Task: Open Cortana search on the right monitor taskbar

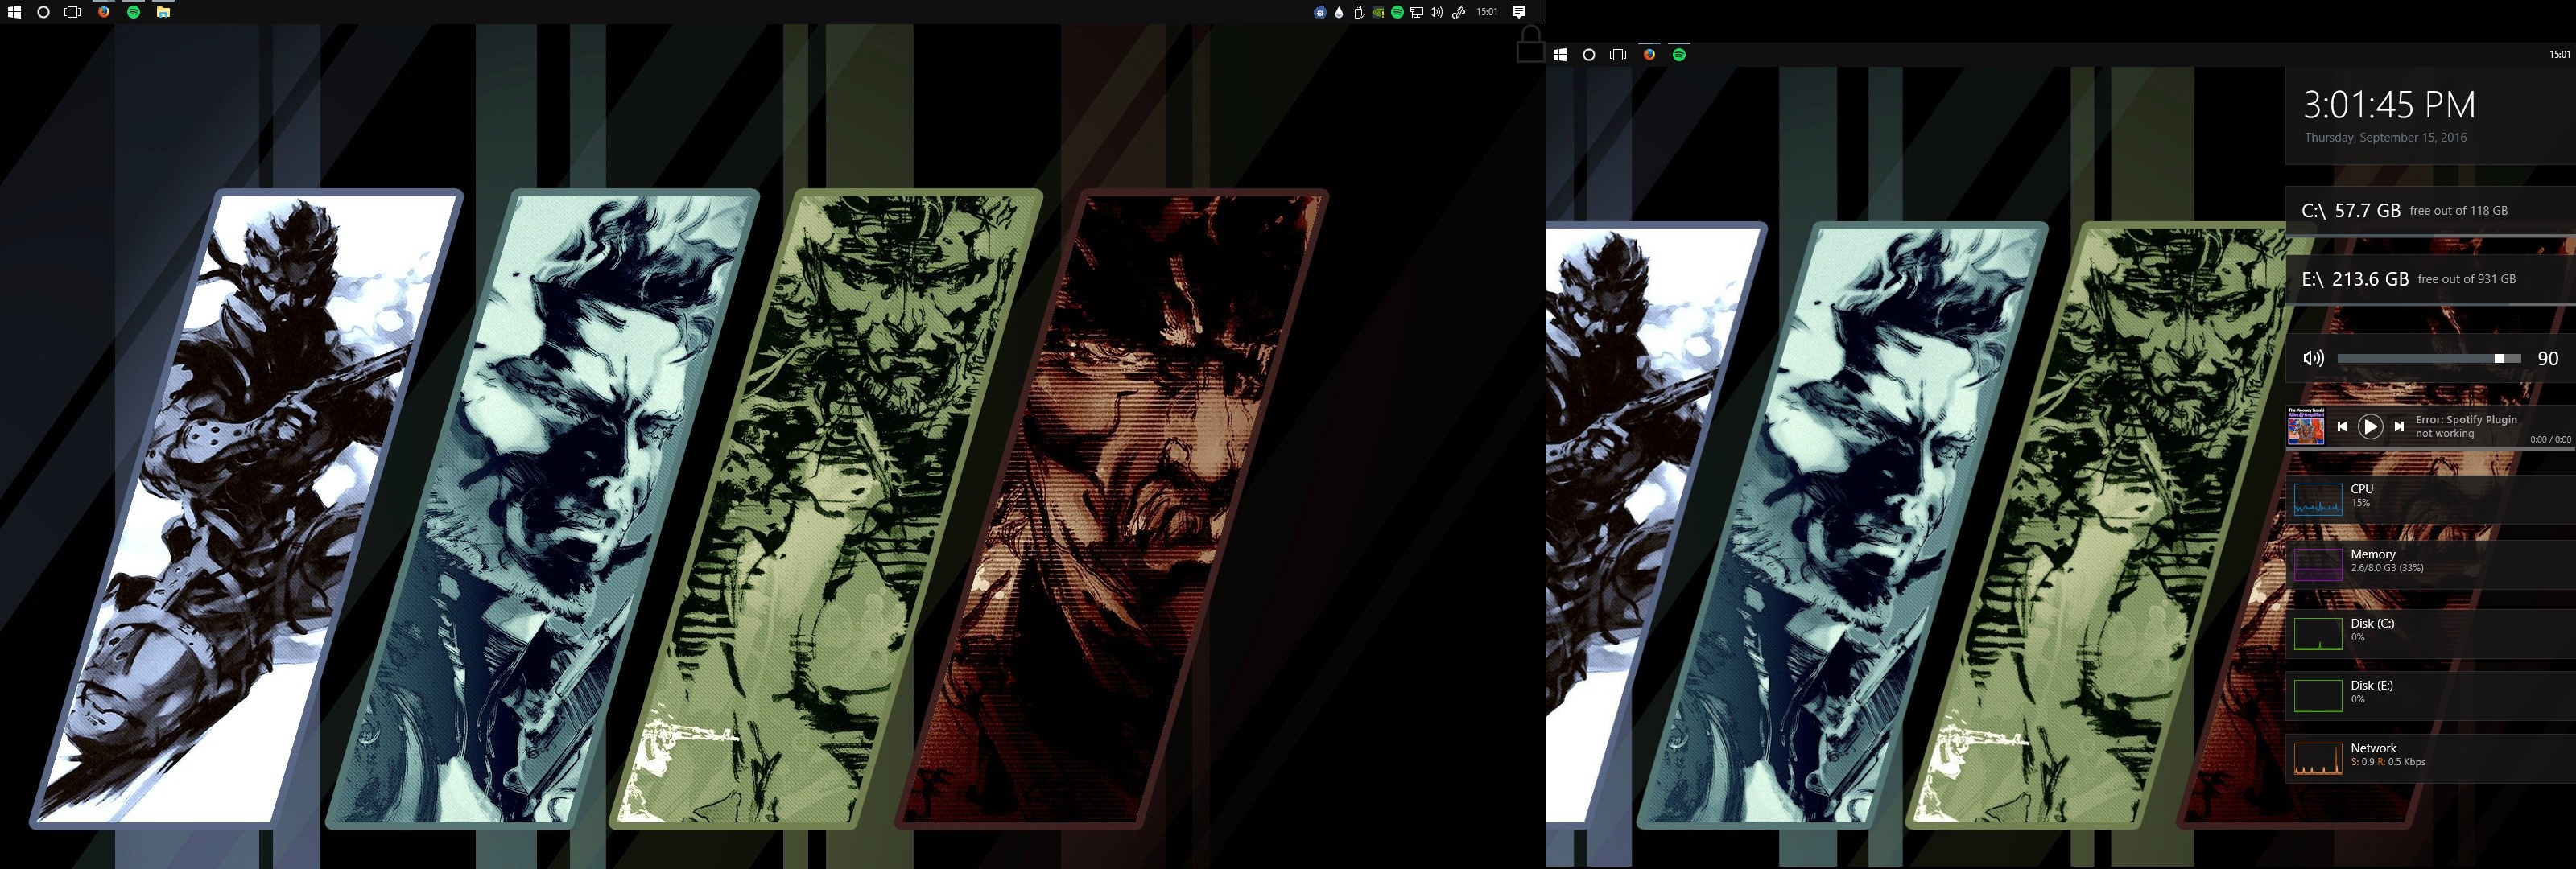Action: pyautogui.click(x=1589, y=55)
